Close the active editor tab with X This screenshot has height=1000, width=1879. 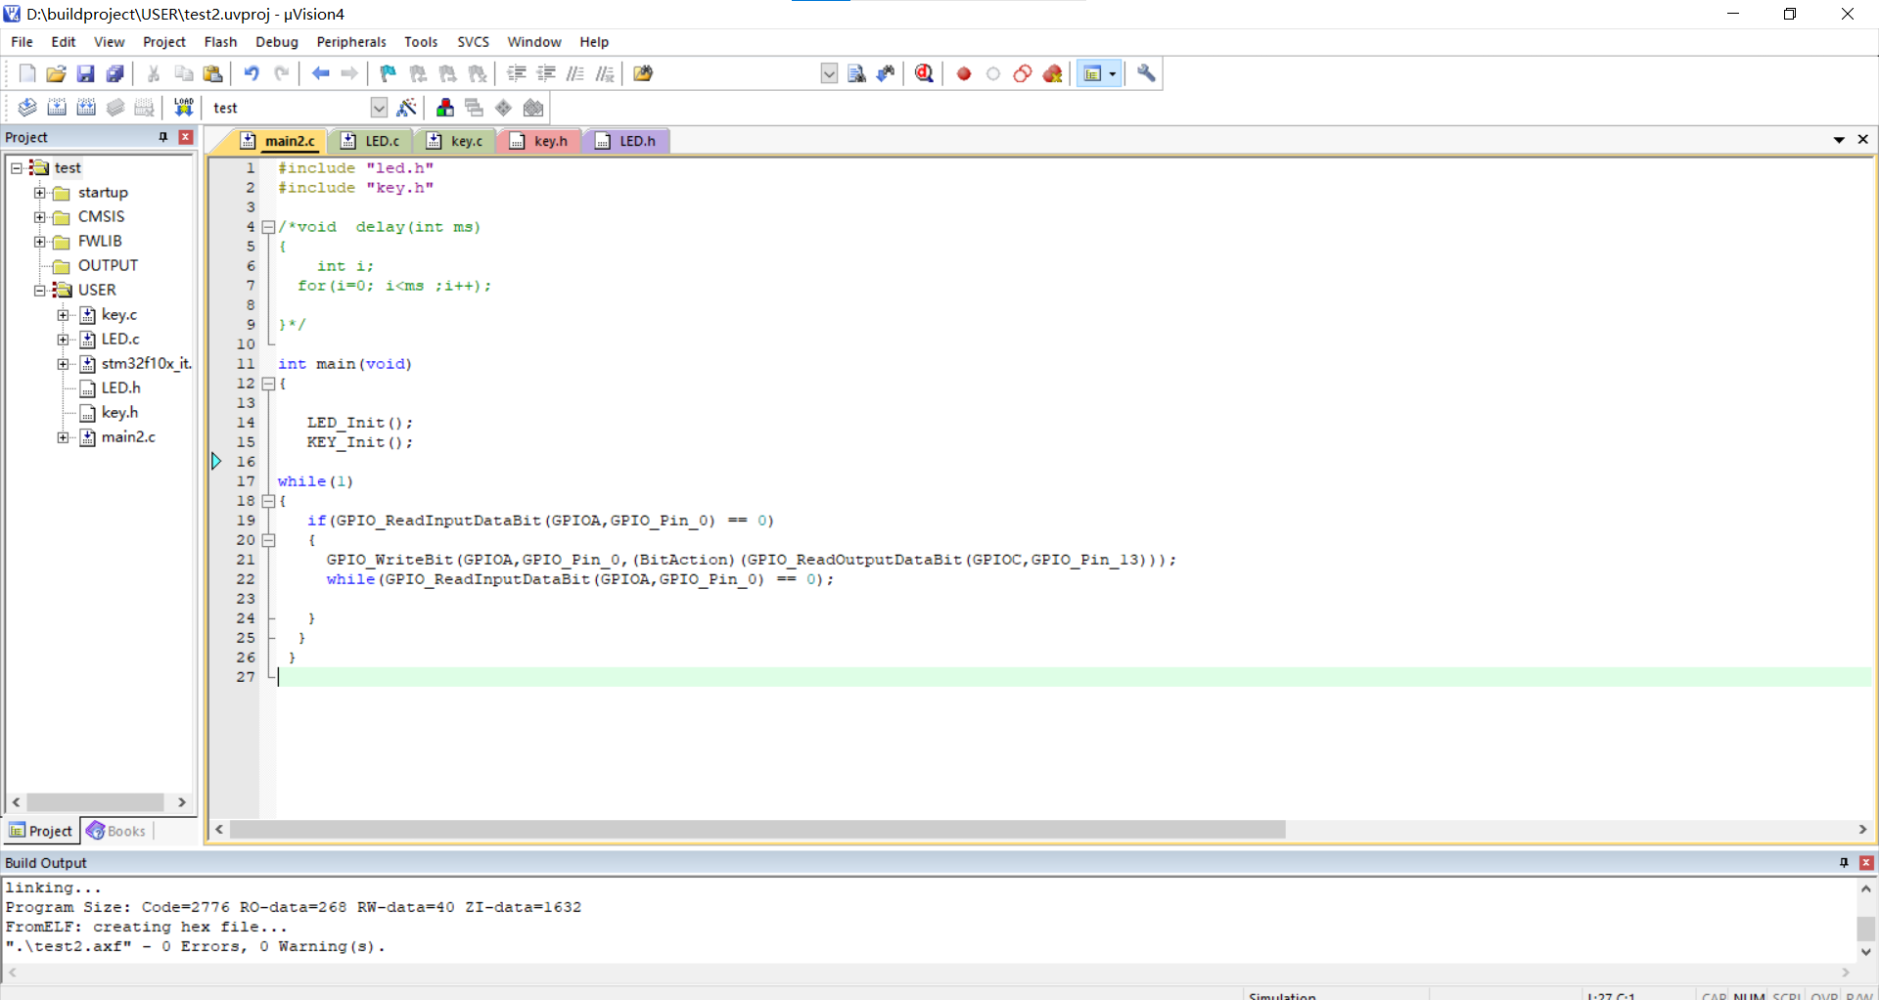click(1863, 140)
